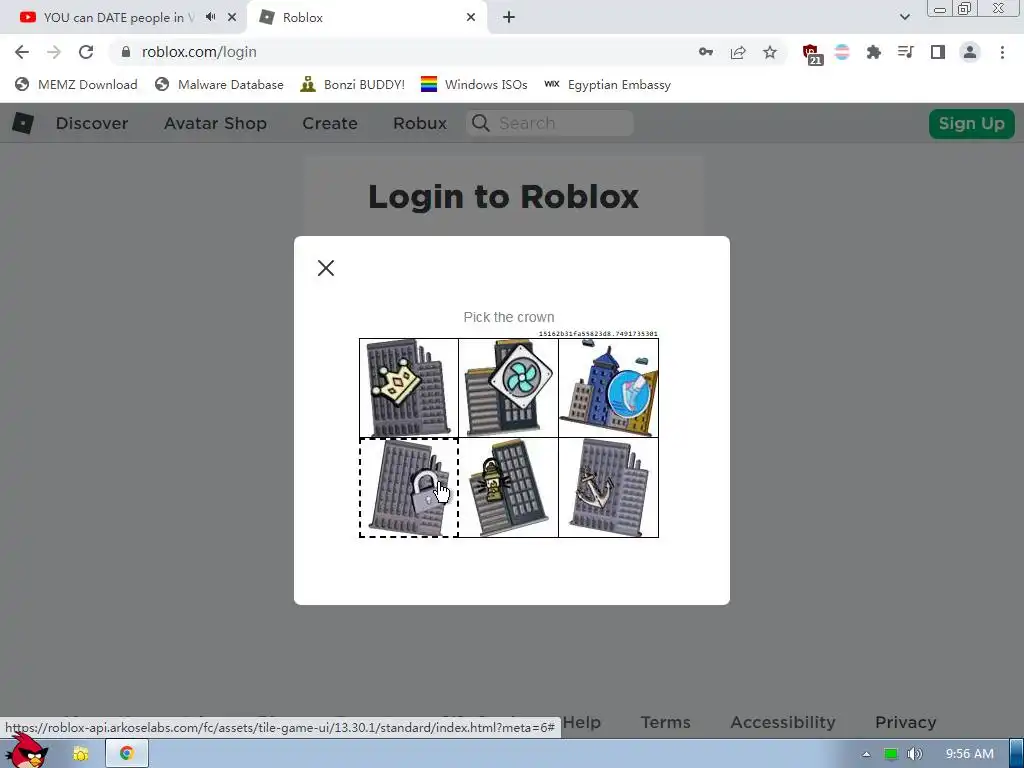
Task: Open saved passwords key icon
Action: point(705,52)
